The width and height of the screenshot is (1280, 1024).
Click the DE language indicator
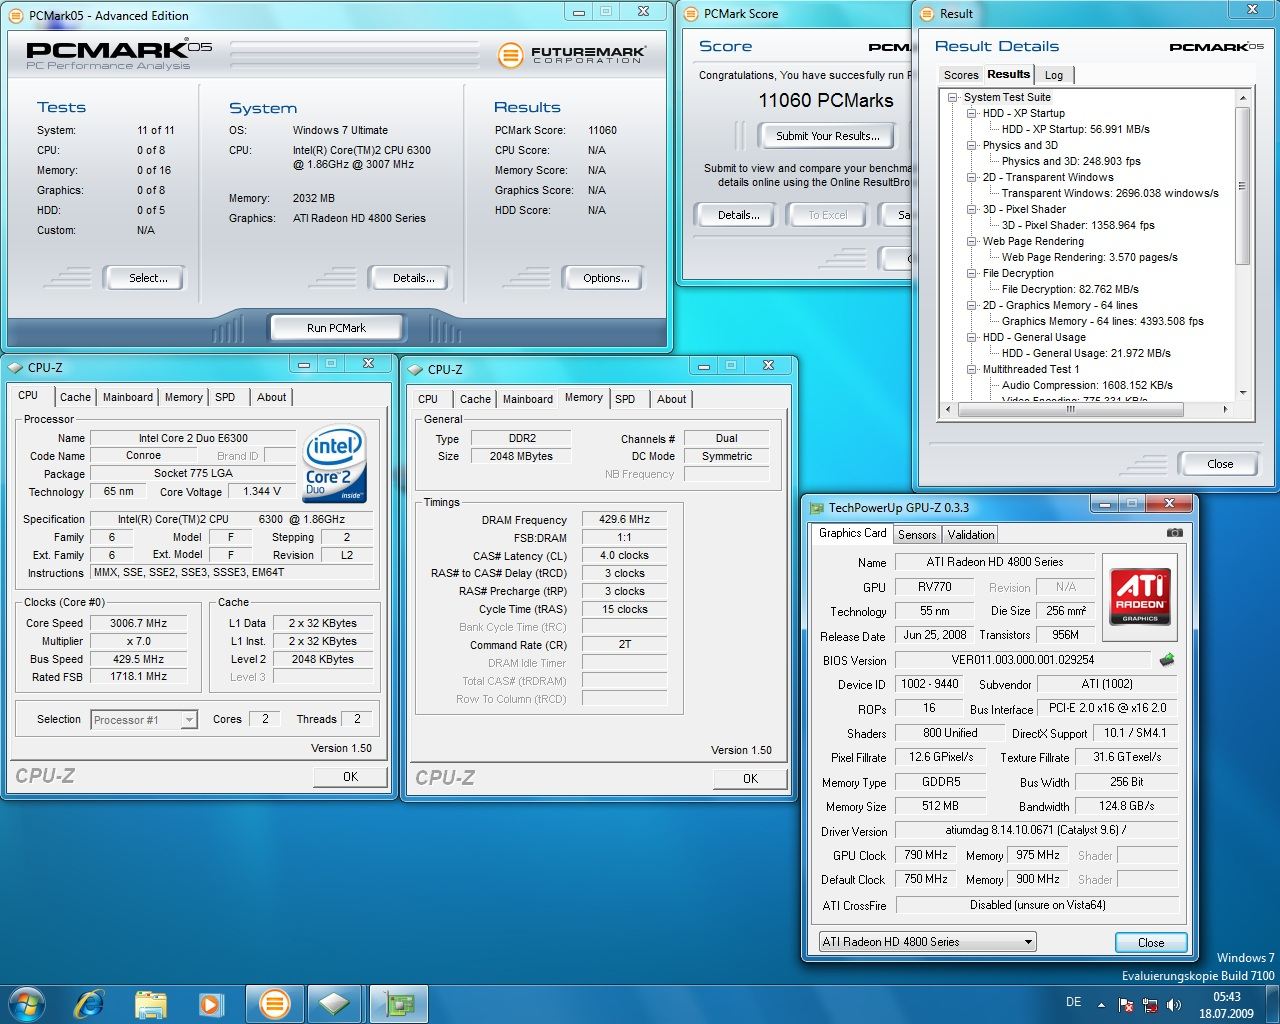pyautogui.click(x=1073, y=1002)
